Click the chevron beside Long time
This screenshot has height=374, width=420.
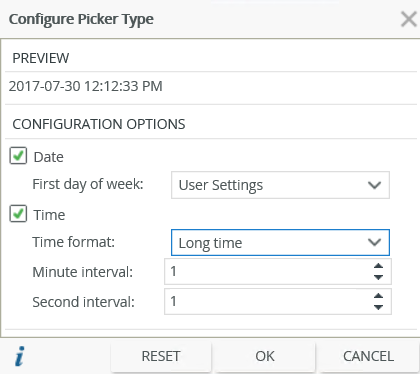[x=374, y=242]
